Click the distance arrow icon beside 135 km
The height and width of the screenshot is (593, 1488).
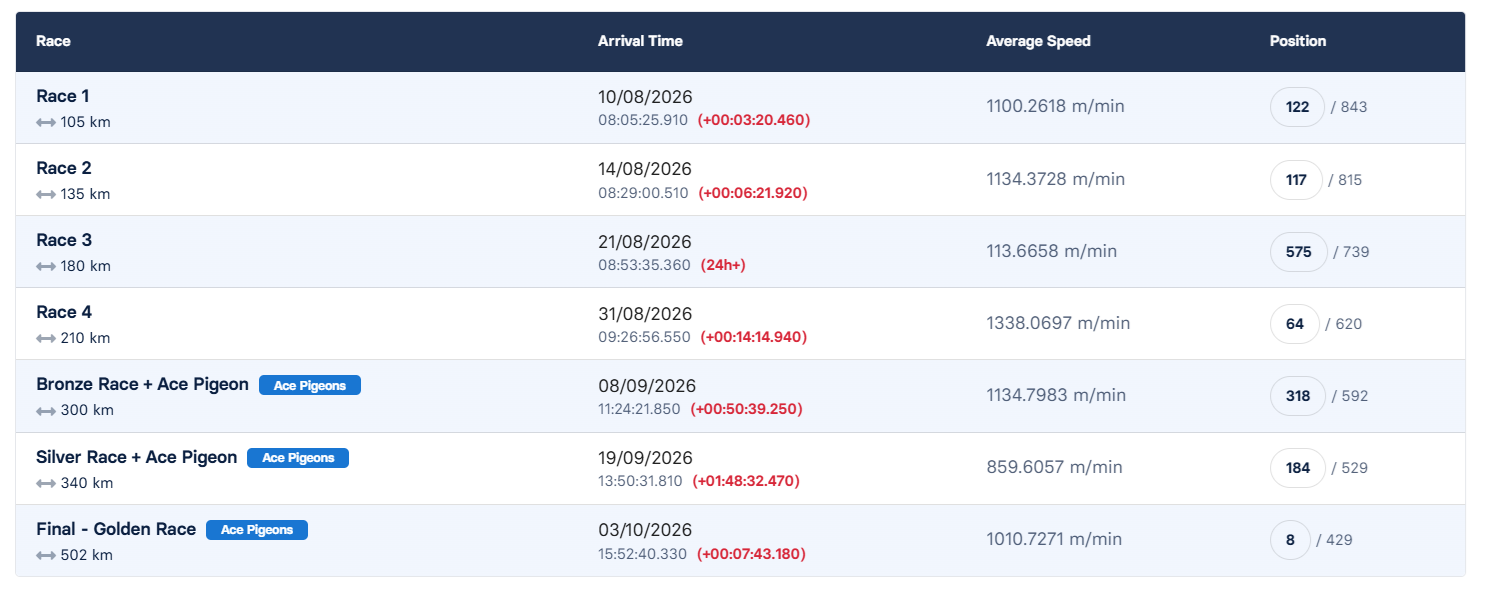click(46, 194)
